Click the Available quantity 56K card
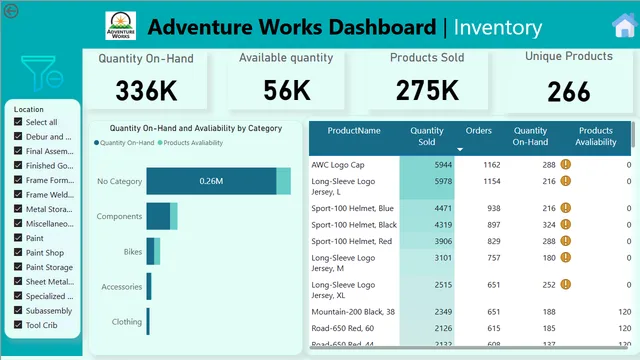Screen dimensions: 640x360 click(286, 80)
